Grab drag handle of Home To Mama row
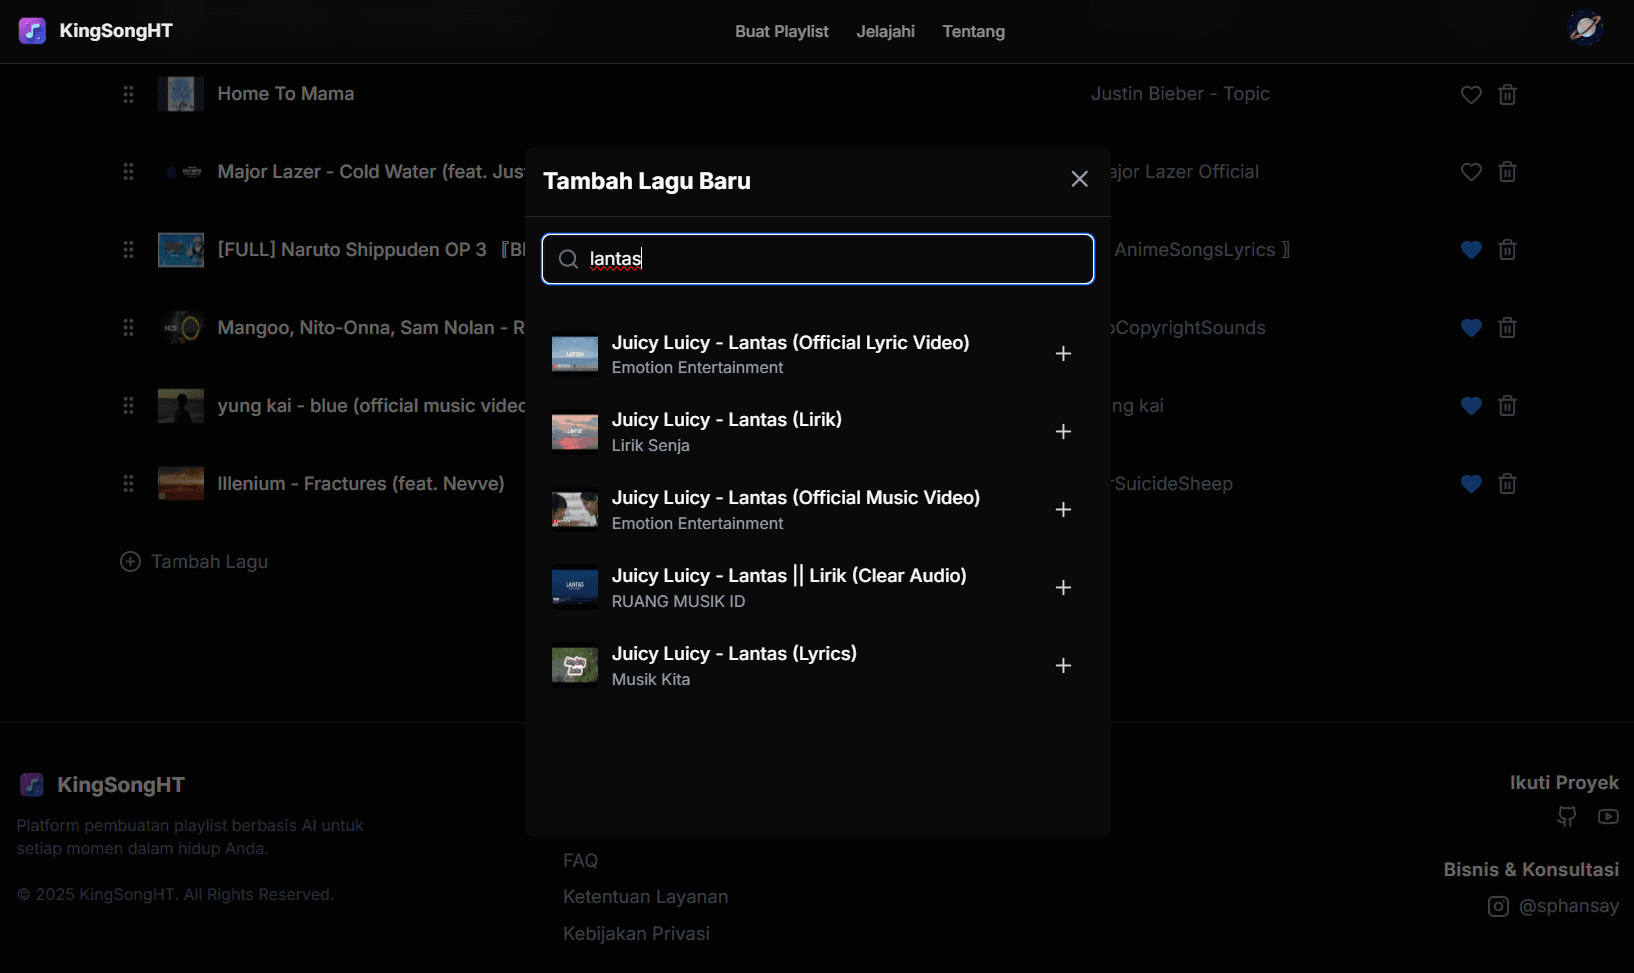 [x=128, y=94]
